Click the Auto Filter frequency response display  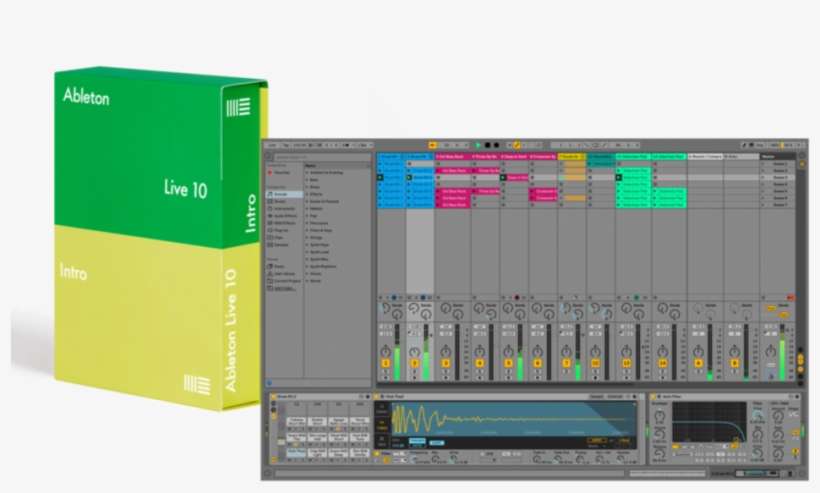709,422
